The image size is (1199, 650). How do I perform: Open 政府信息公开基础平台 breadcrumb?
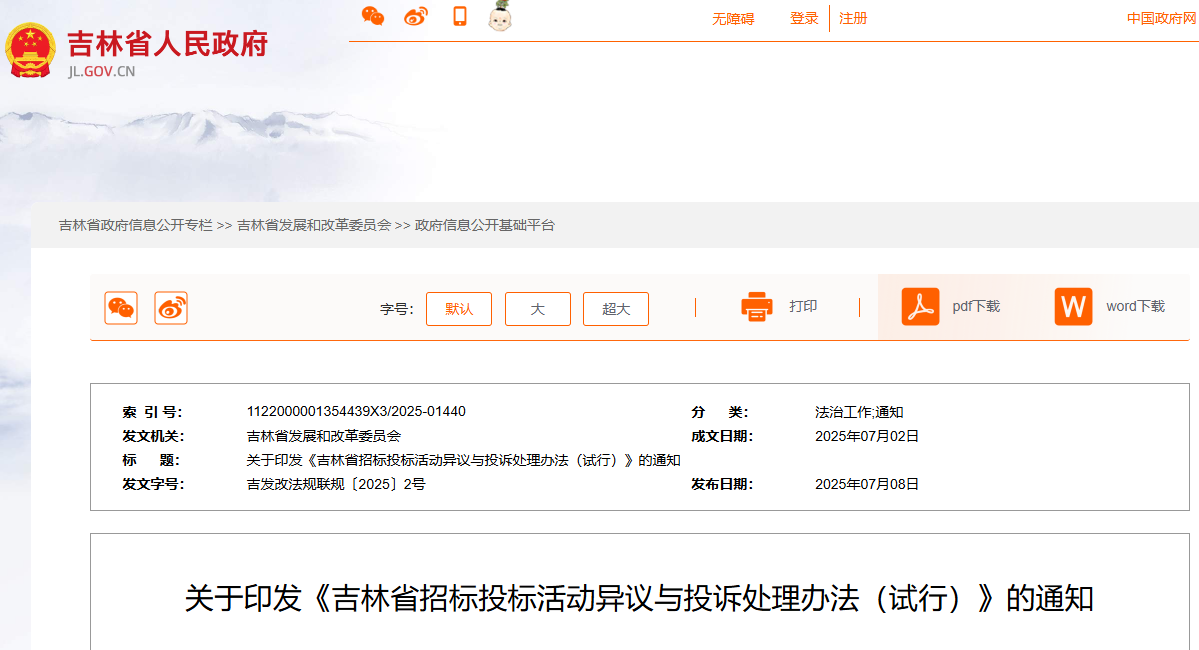pyautogui.click(x=485, y=226)
